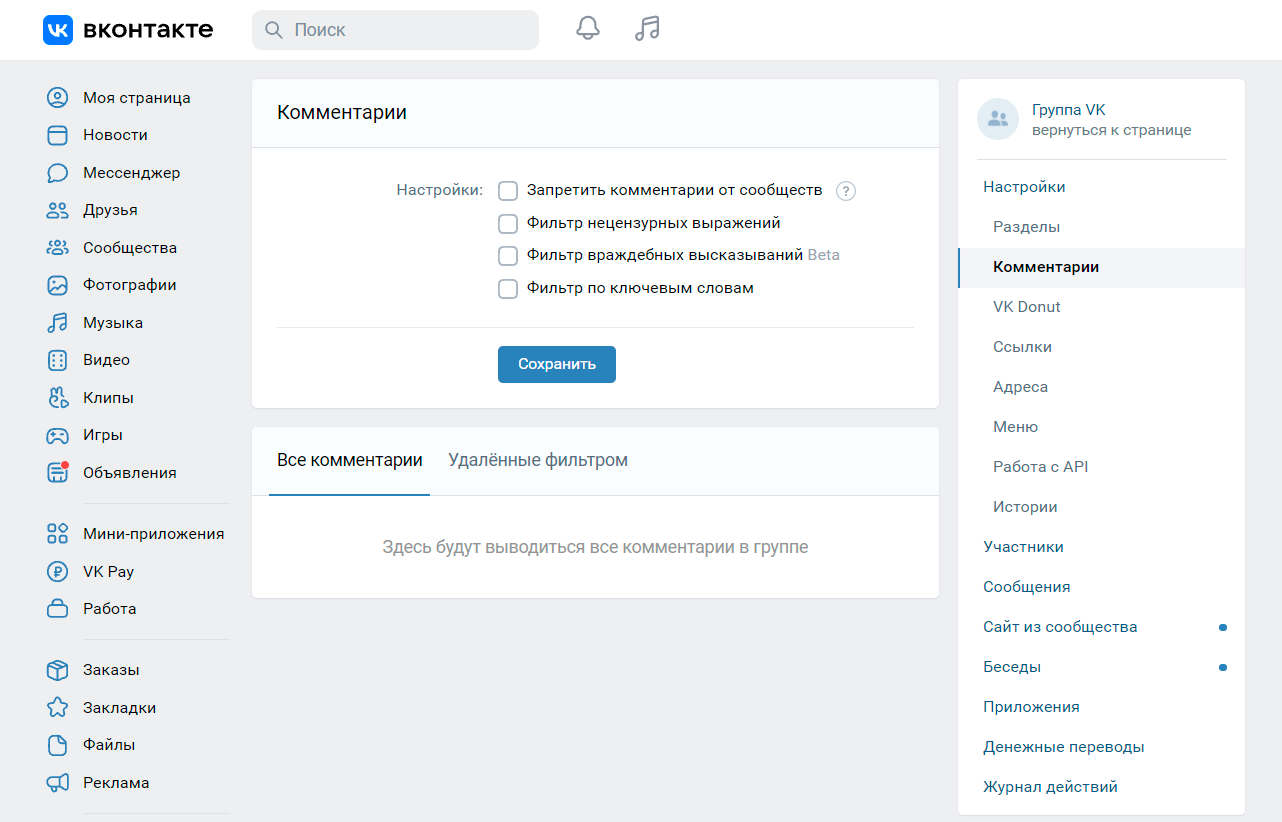Screen dimensions: 1282x822
Task: Open VK Pay in the sidebar
Action: [108, 572]
